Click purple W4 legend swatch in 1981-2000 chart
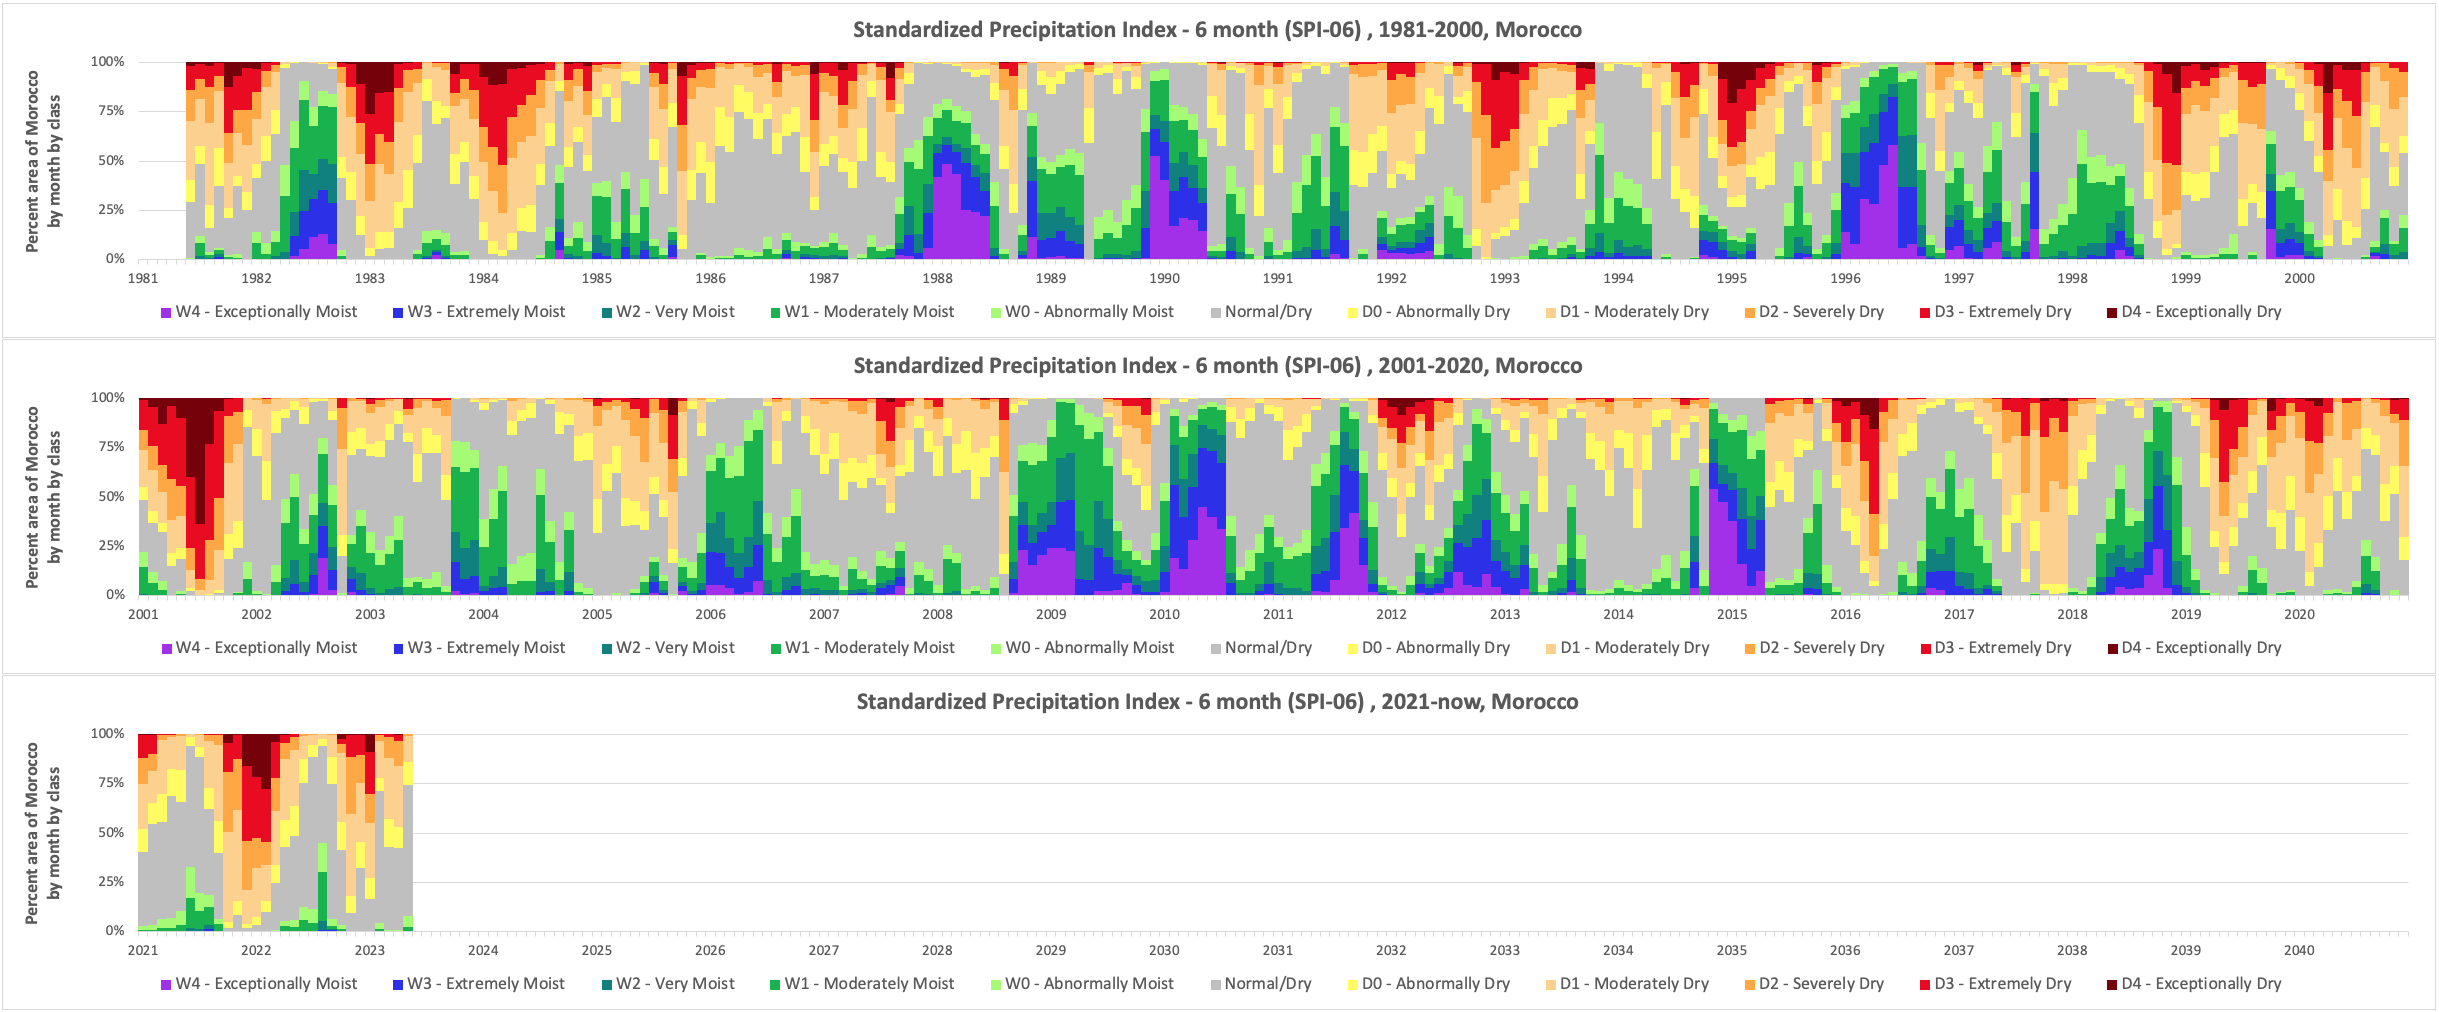 click(x=166, y=313)
